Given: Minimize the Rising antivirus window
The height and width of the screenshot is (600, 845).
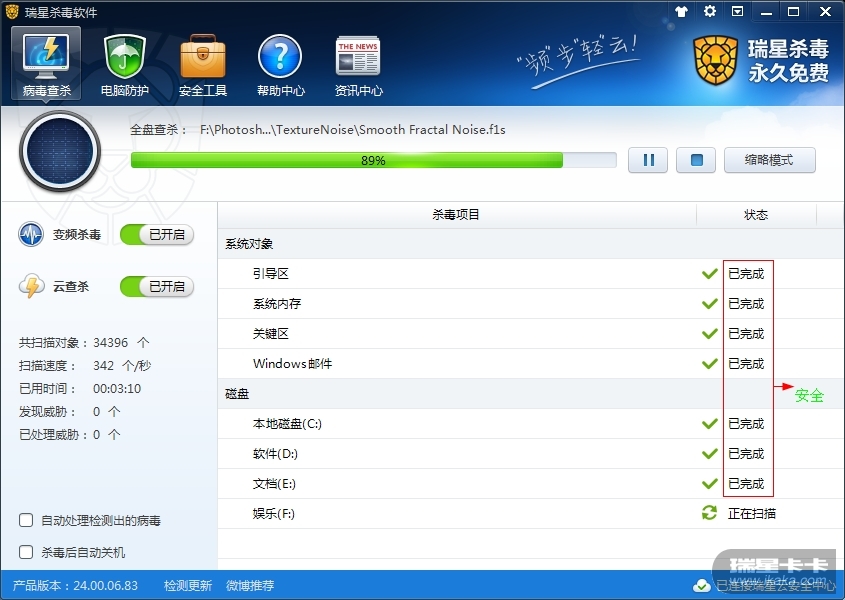Looking at the screenshot, I should pyautogui.click(x=766, y=12).
